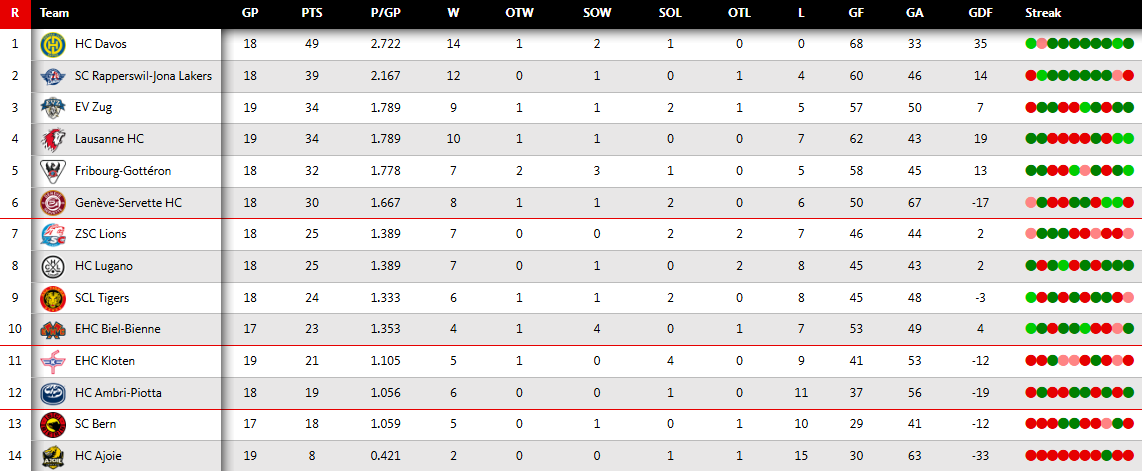Sort table by GDF column header
This screenshot has width=1142, height=471.
(980, 13)
